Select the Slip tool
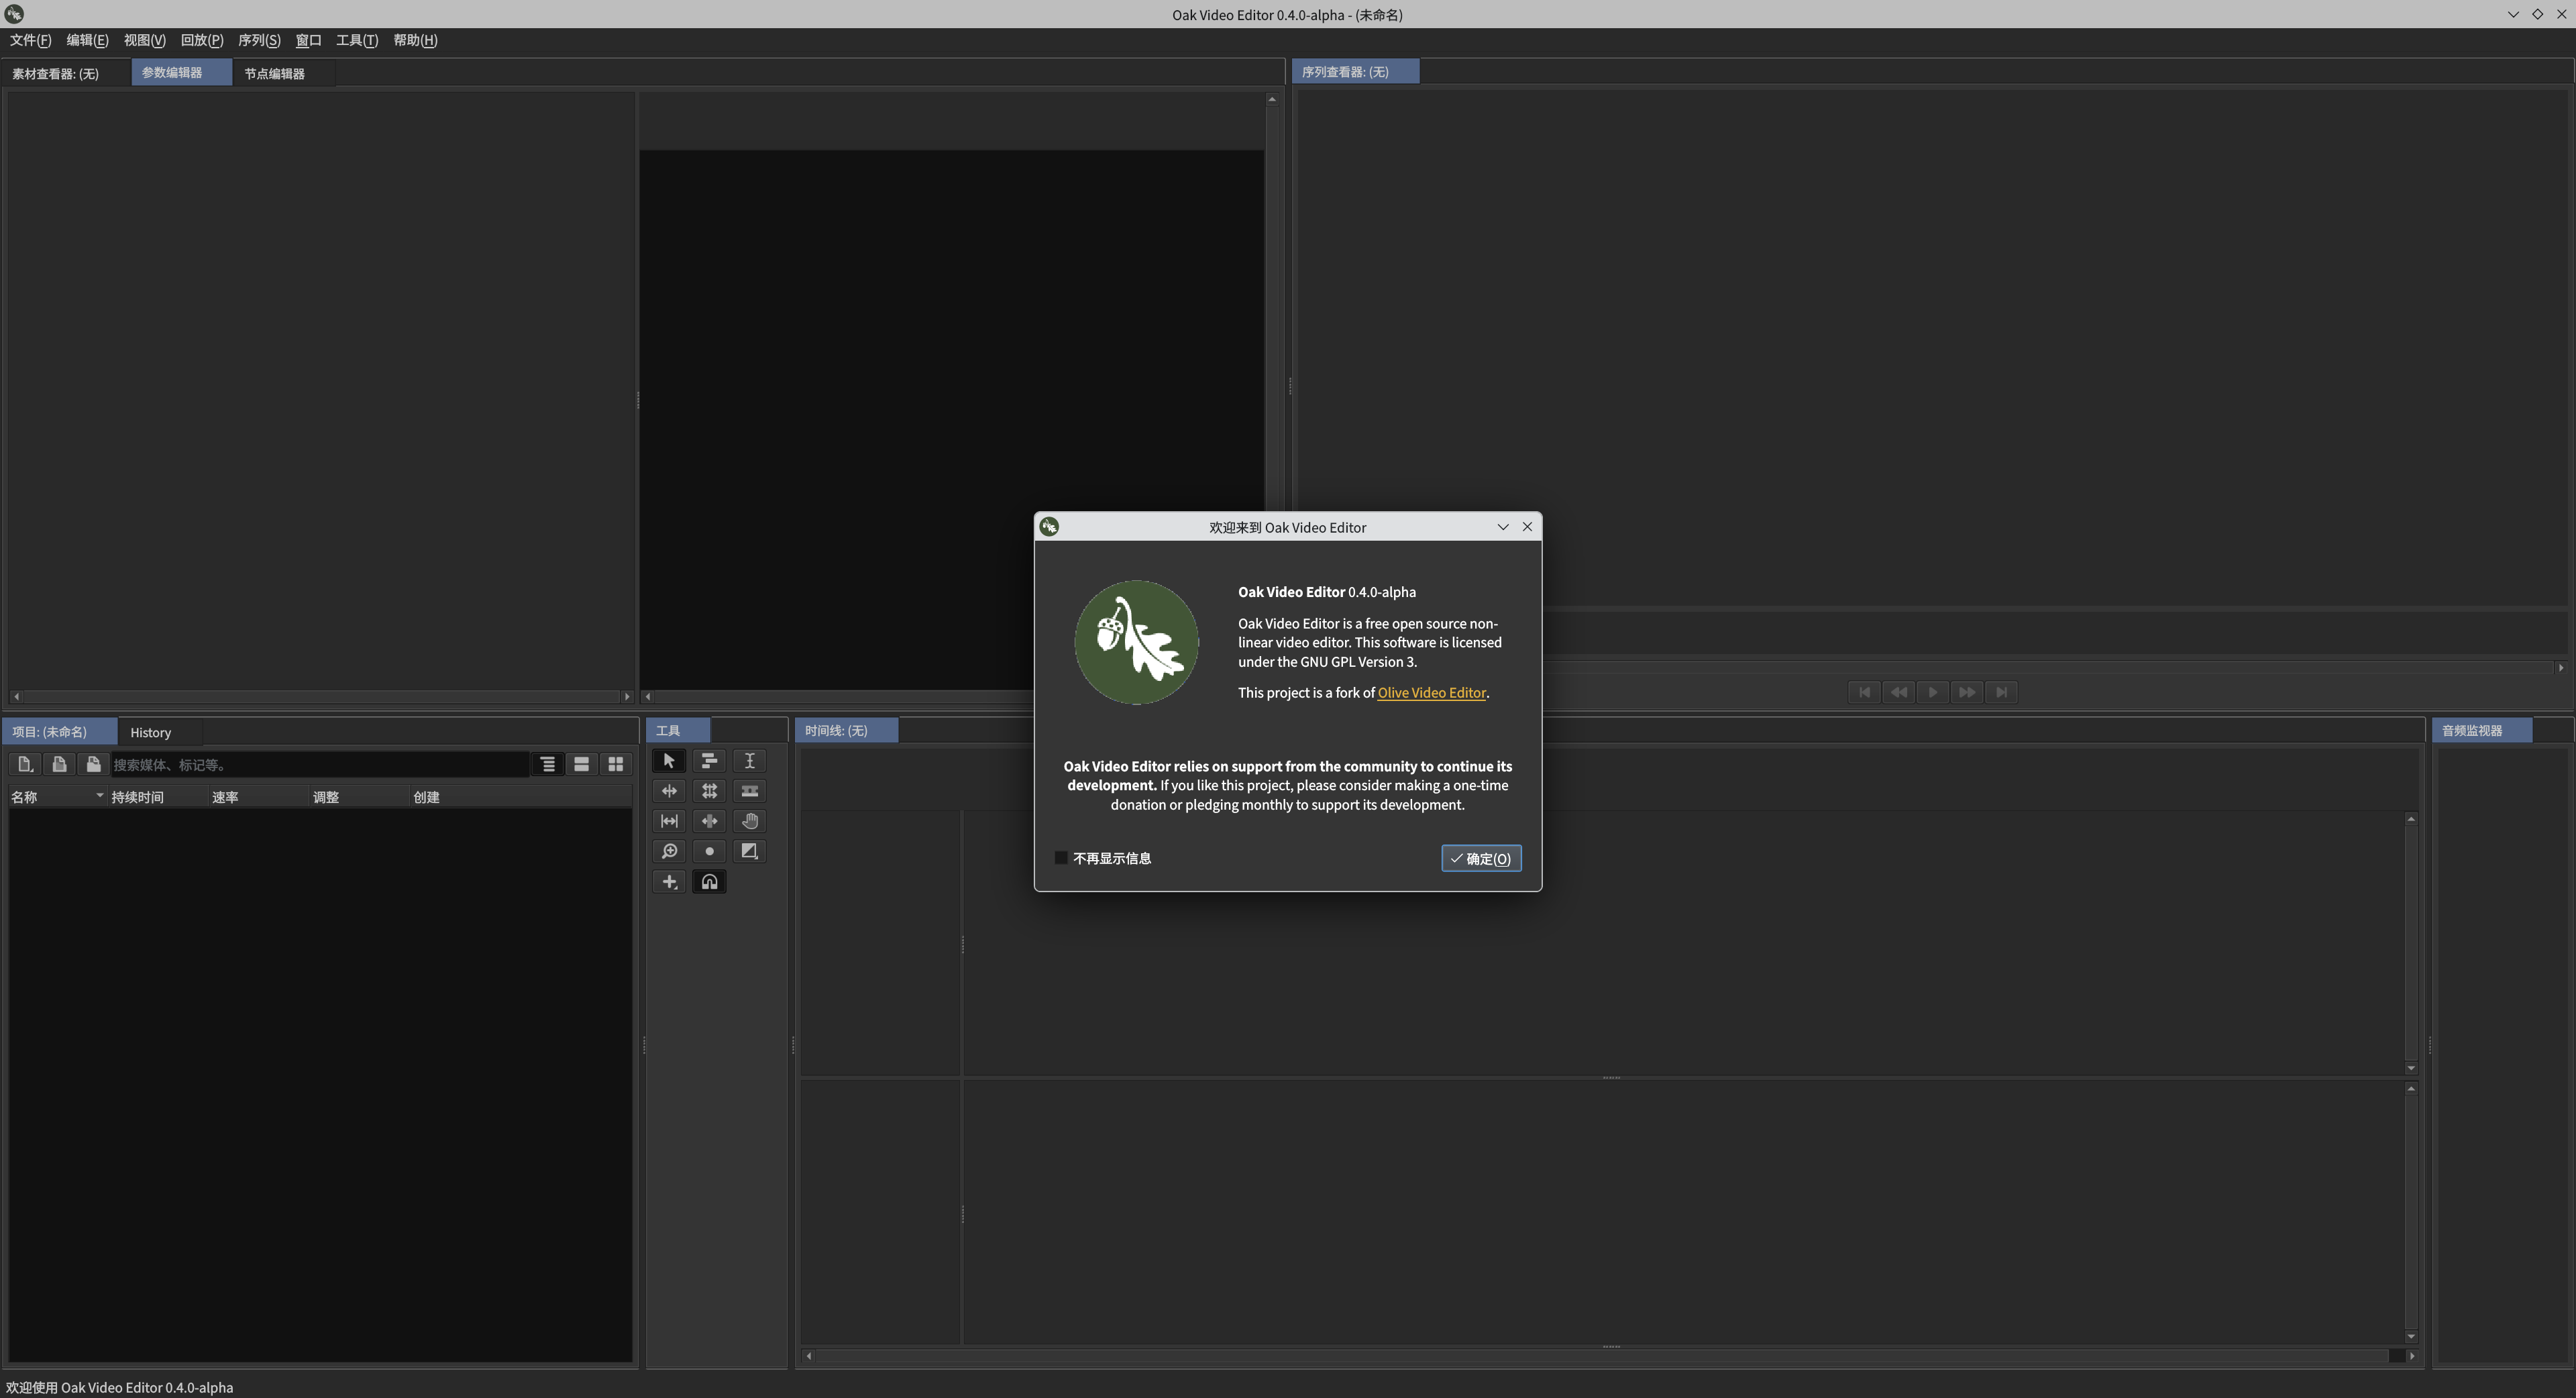2576x1398 pixels. [669, 821]
